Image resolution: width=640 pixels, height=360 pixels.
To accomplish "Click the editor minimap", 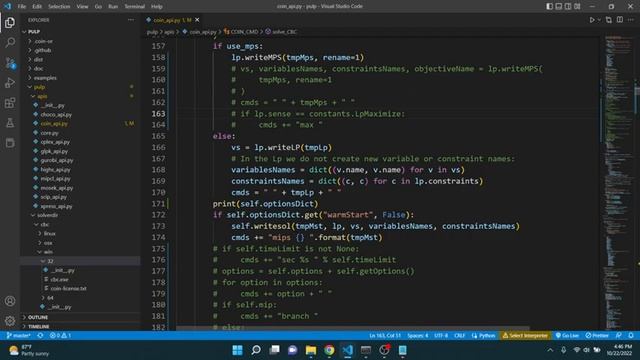I will 618,182.
